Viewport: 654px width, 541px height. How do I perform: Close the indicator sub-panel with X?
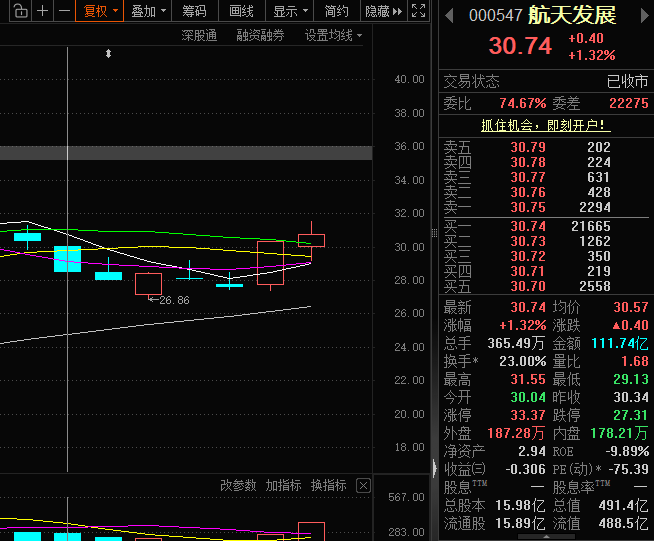point(363,486)
